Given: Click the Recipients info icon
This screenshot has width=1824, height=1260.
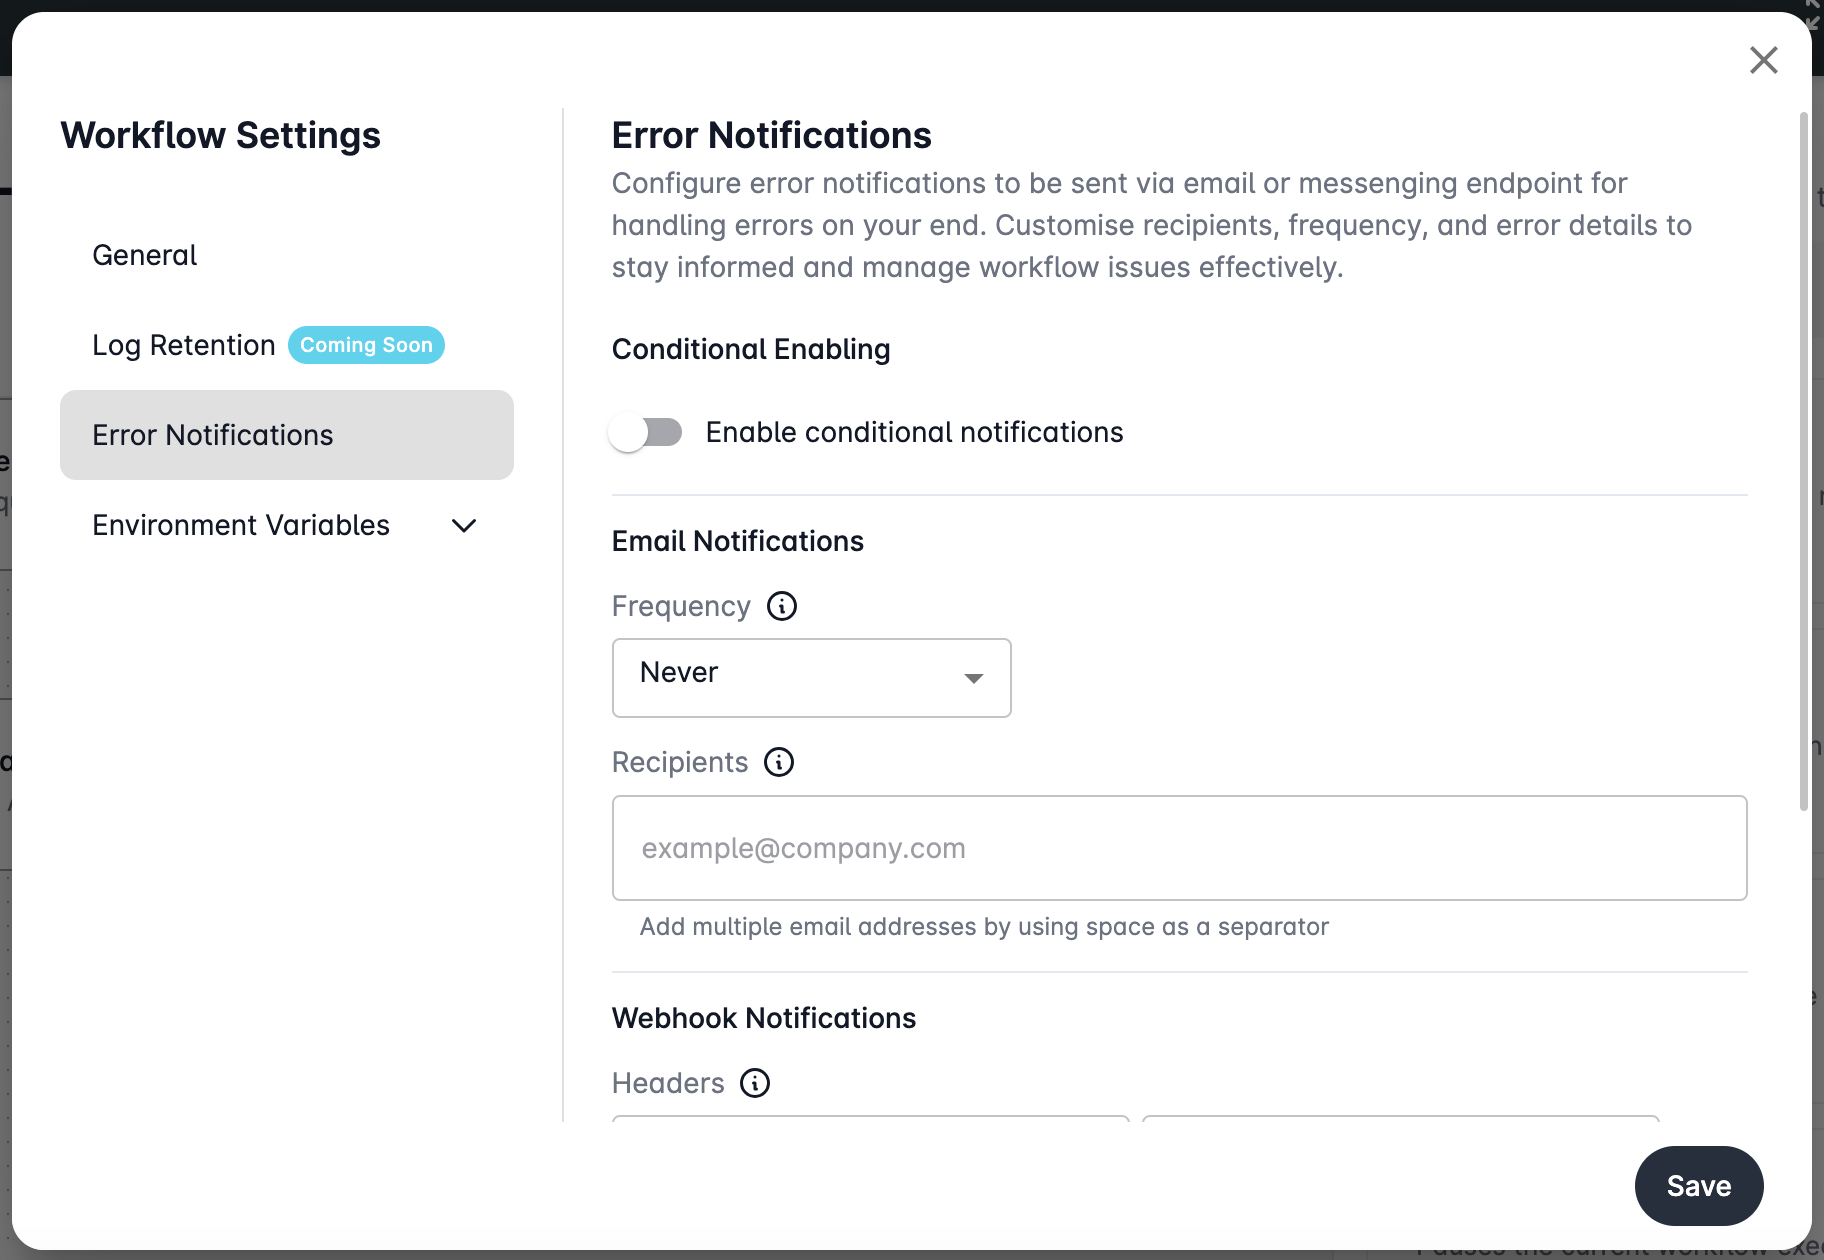Looking at the screenshot, I should click(x=779, y=762).
